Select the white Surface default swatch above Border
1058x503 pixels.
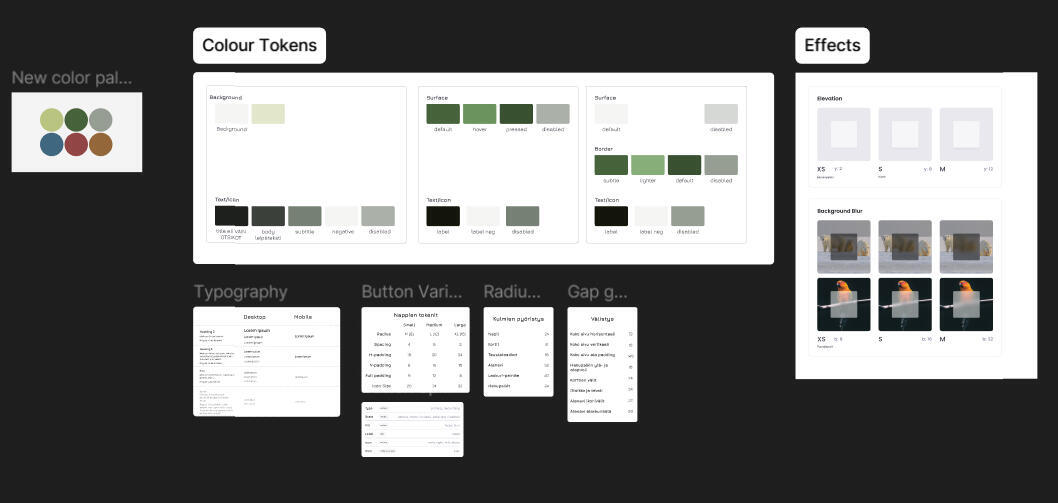tap(611, 113)
